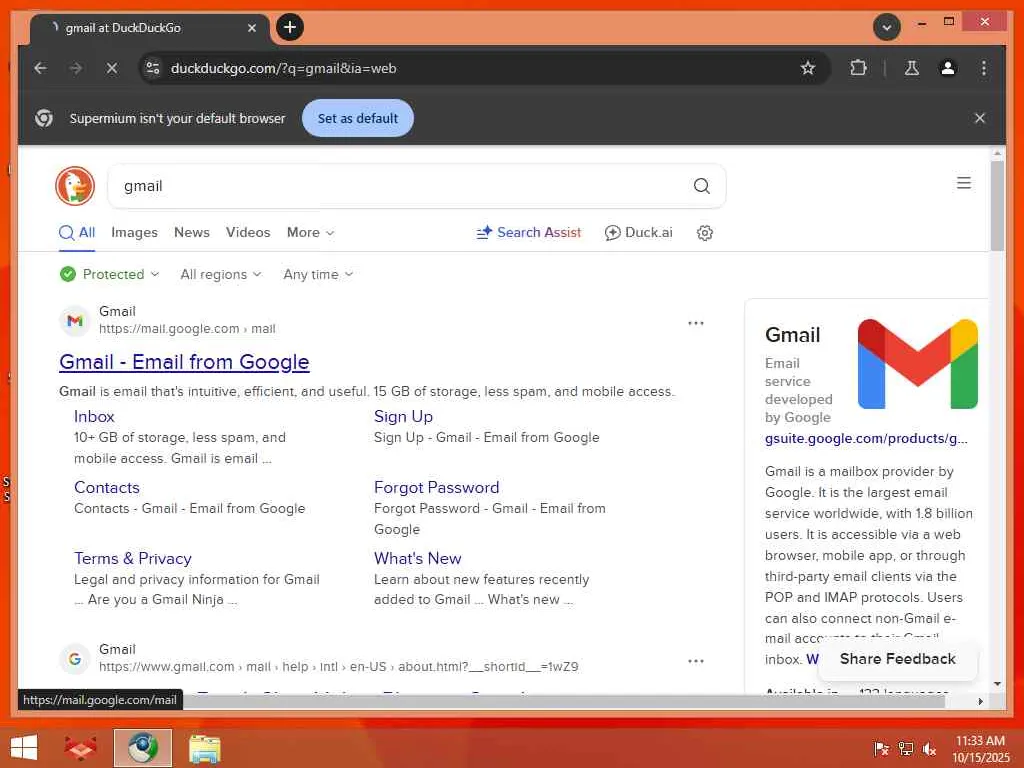Open the Chrome Labs flask icon

pyautogui.click(x=912, y=68)
